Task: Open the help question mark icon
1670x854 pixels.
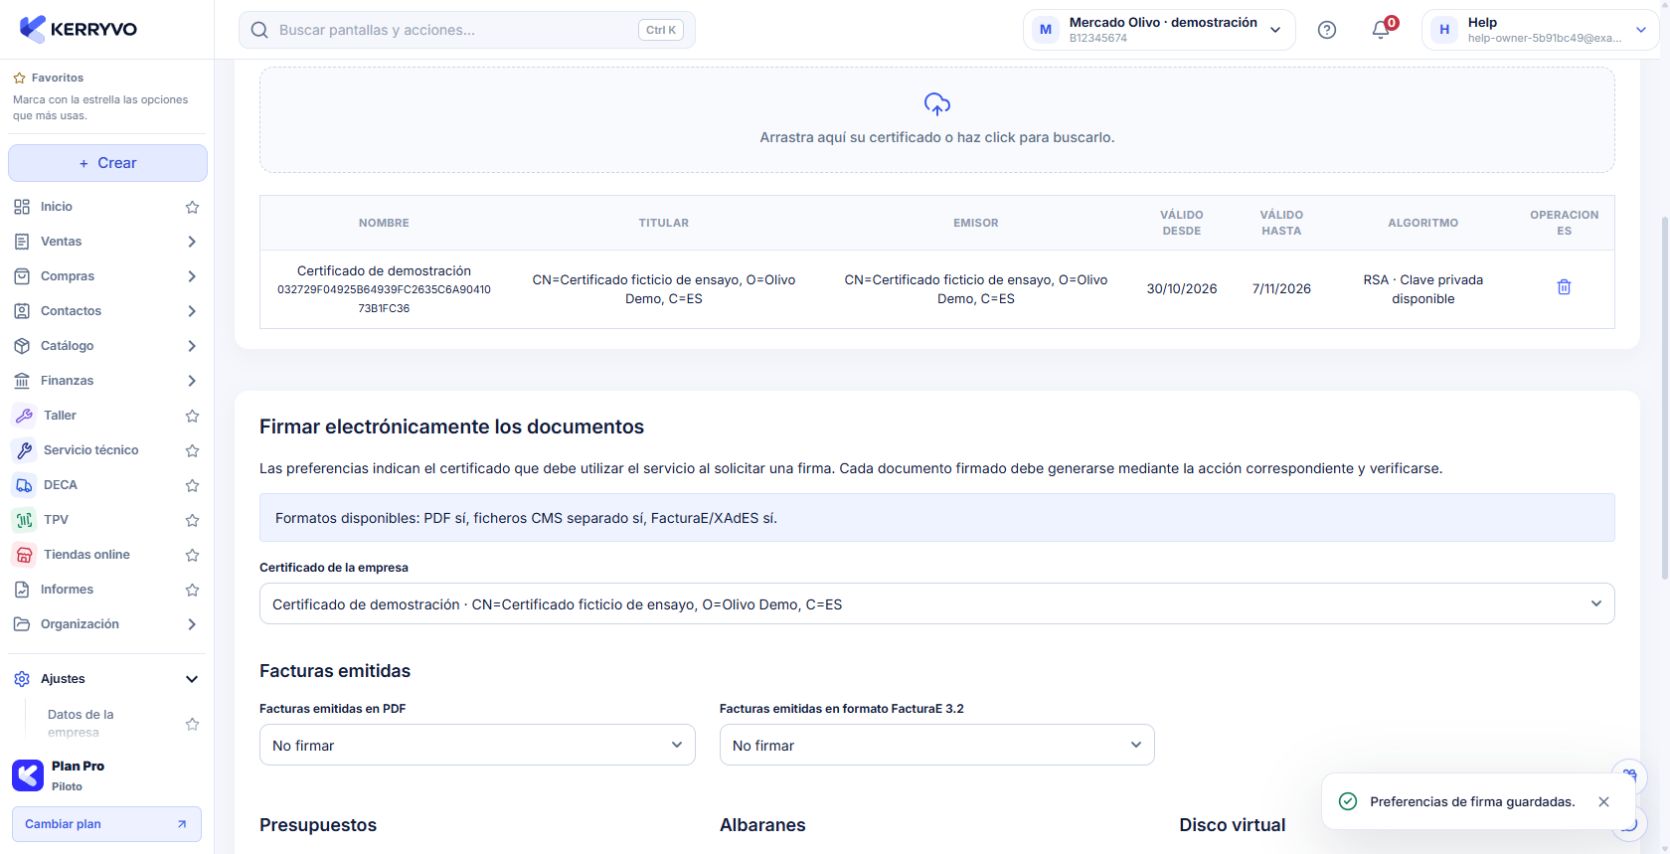Action: point(1327,30)
